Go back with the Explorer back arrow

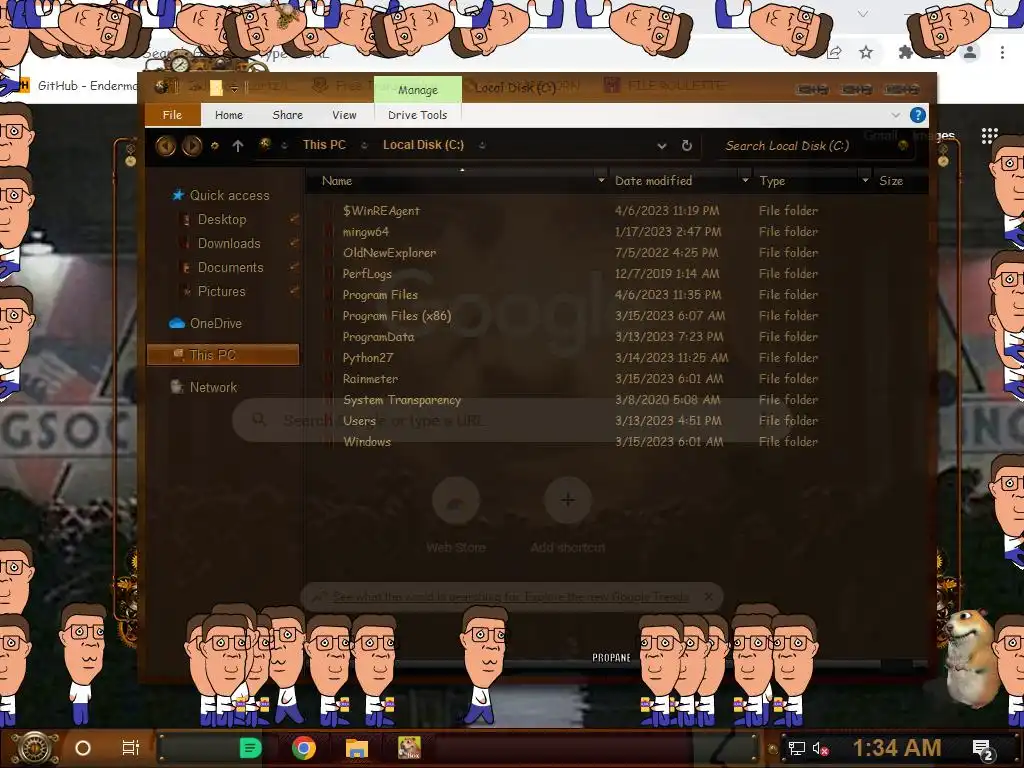pos(165,146)
